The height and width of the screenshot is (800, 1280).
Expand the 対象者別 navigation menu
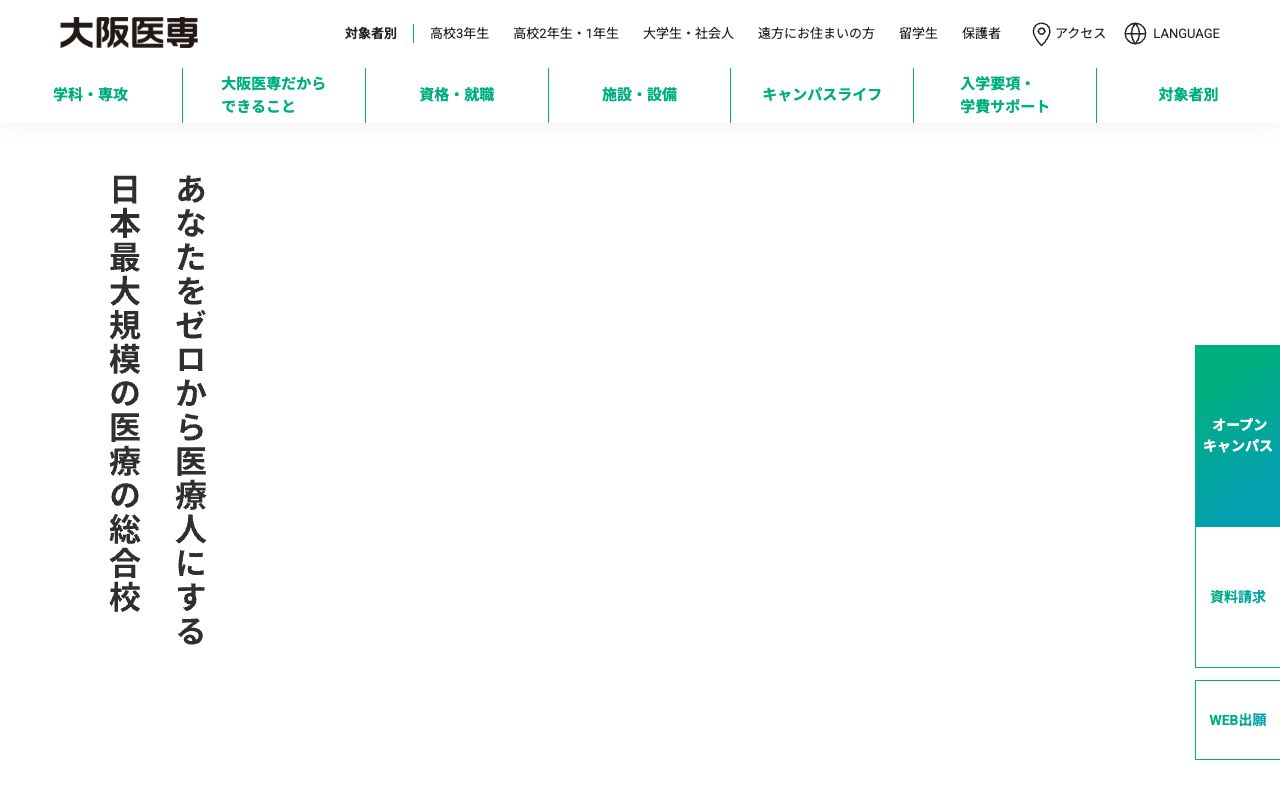[1188, 95]
